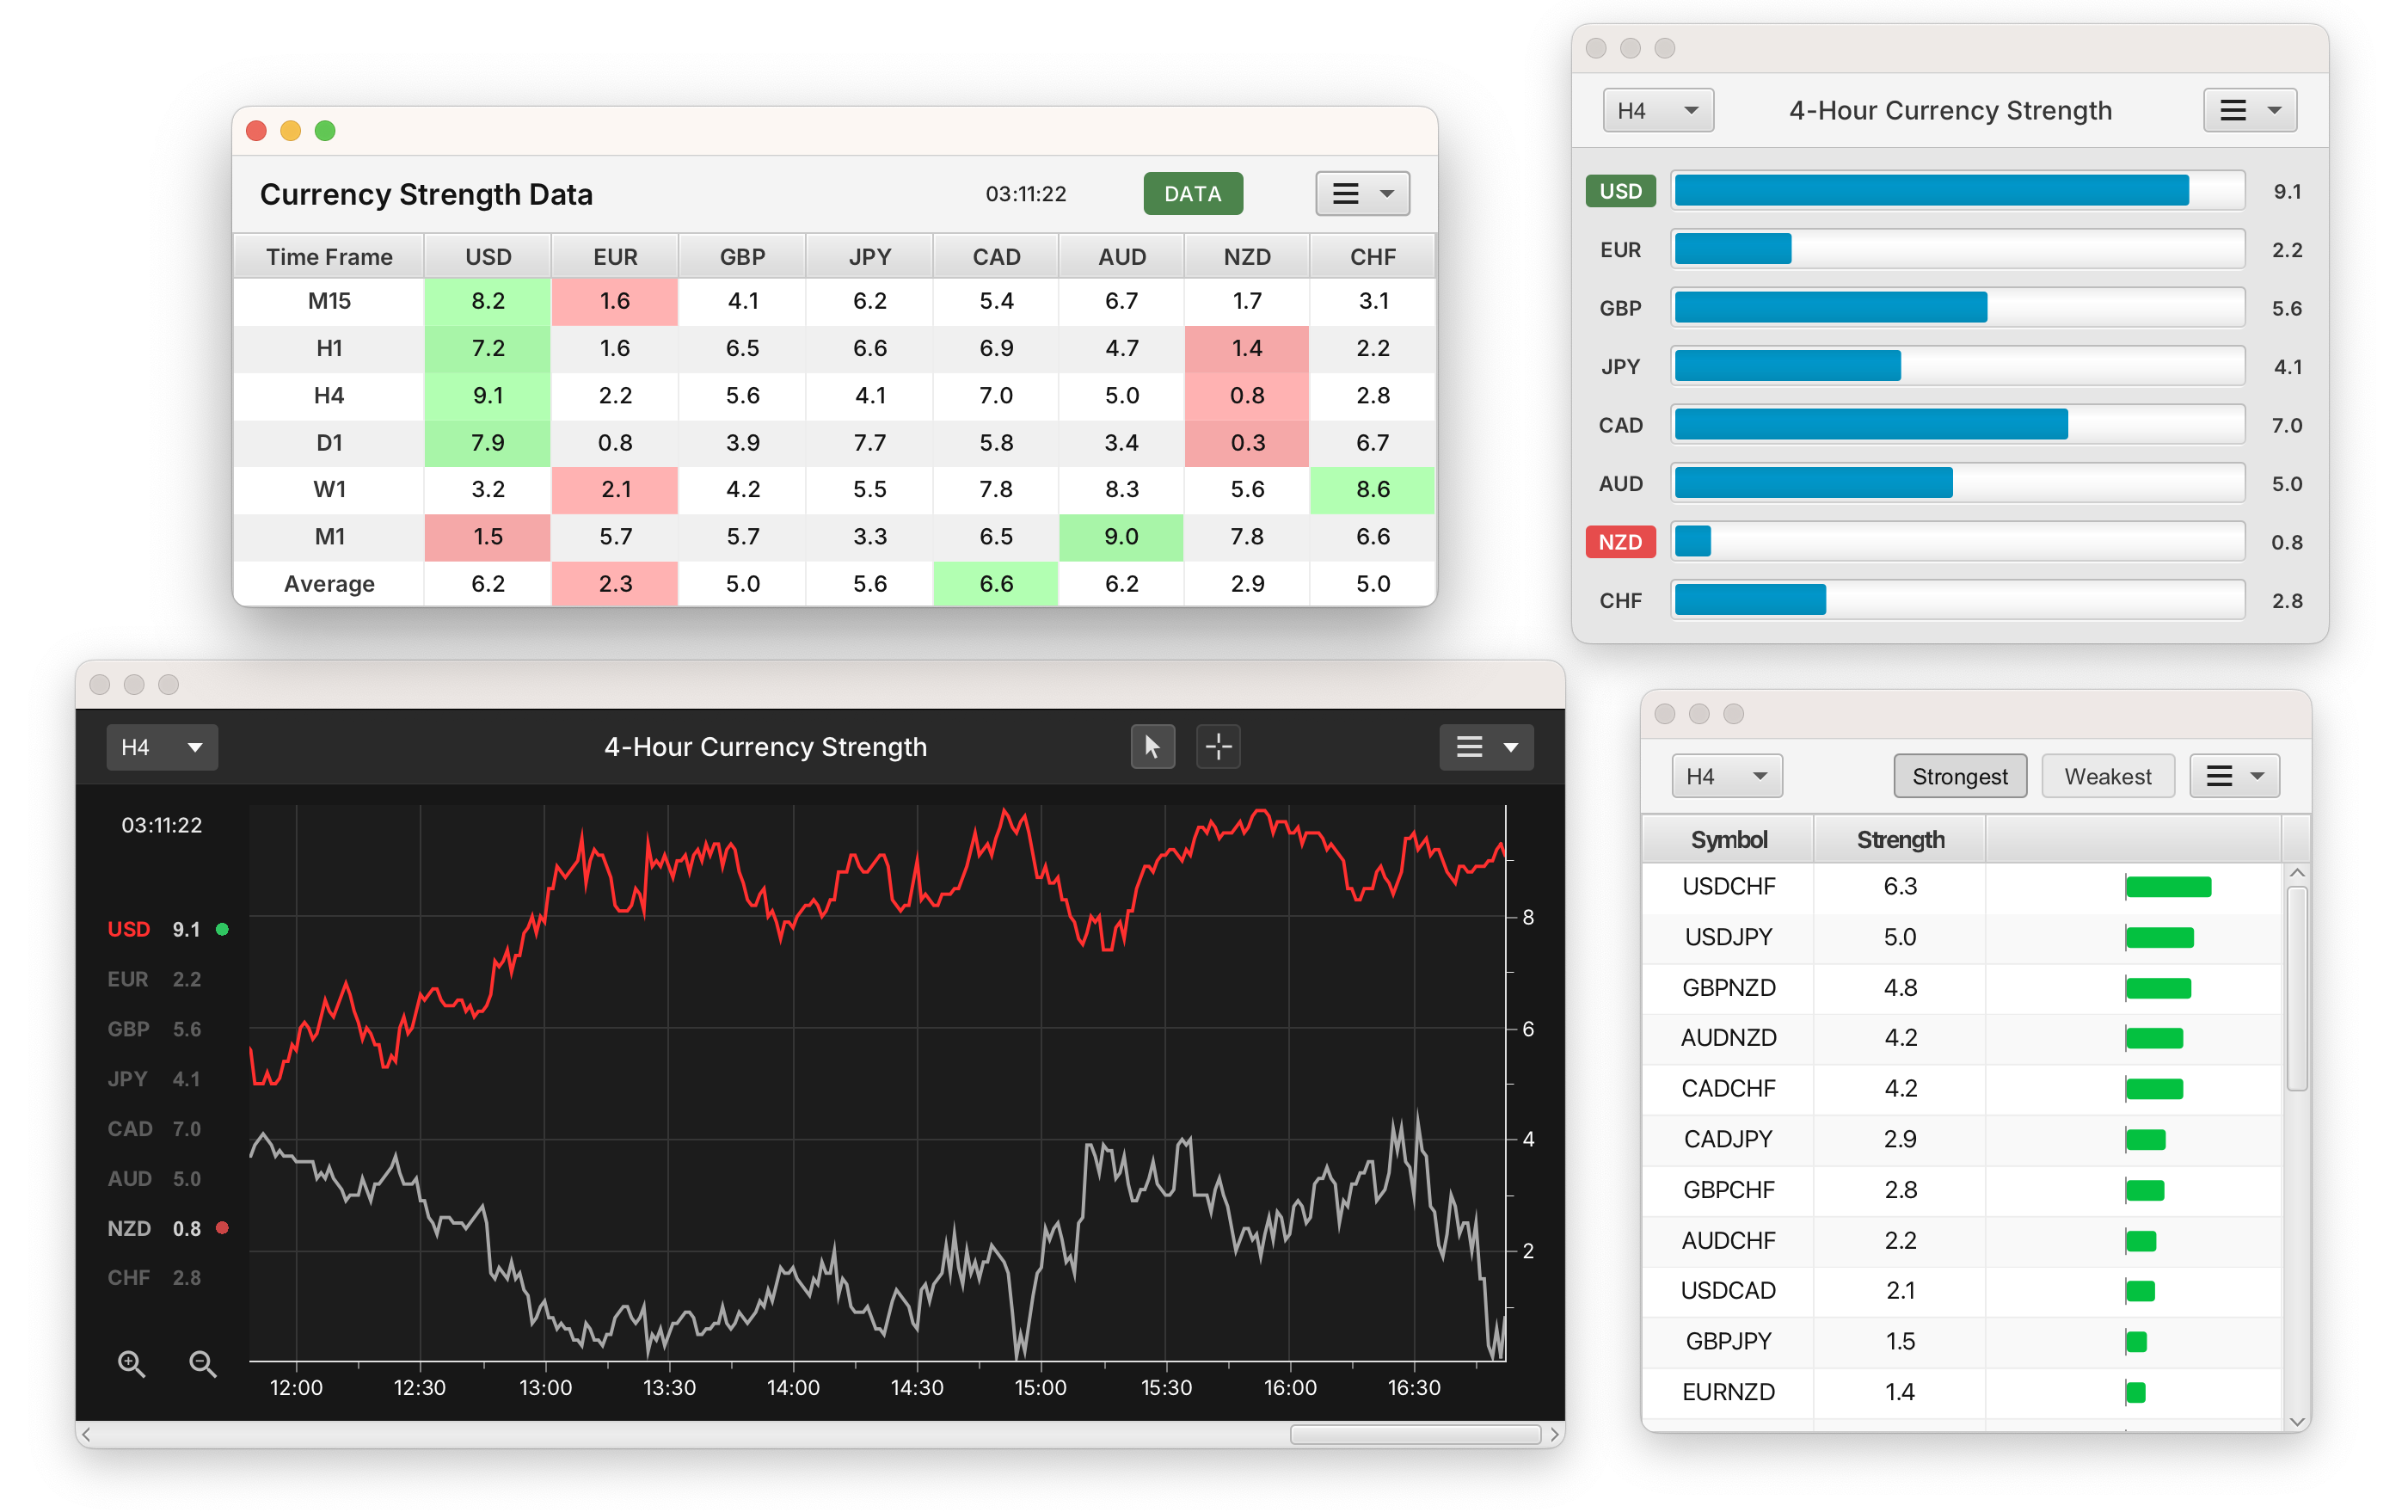This screenshot has width=2408, height=1512.
Task: Click the zoom out magnifier on the chart
Action: click(x=203, y=1363)
